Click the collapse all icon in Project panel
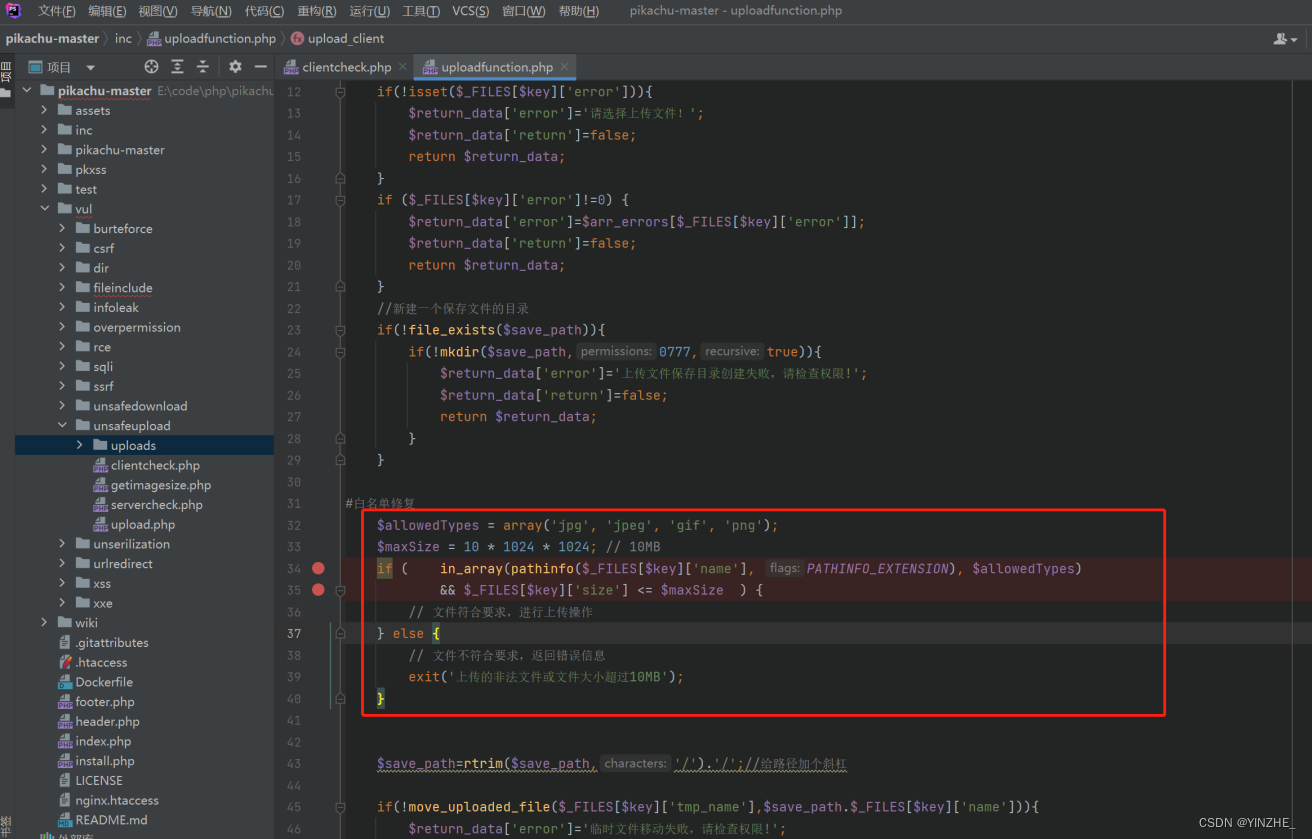 (202, 67)
